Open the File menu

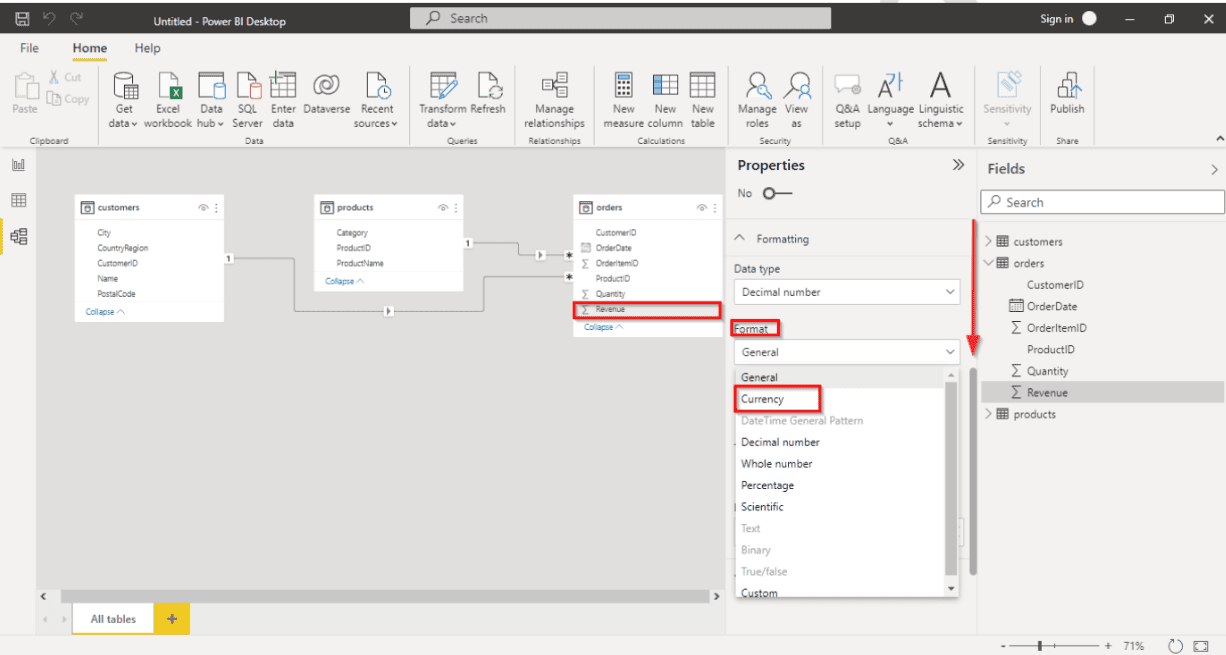[x=30, y=48]
